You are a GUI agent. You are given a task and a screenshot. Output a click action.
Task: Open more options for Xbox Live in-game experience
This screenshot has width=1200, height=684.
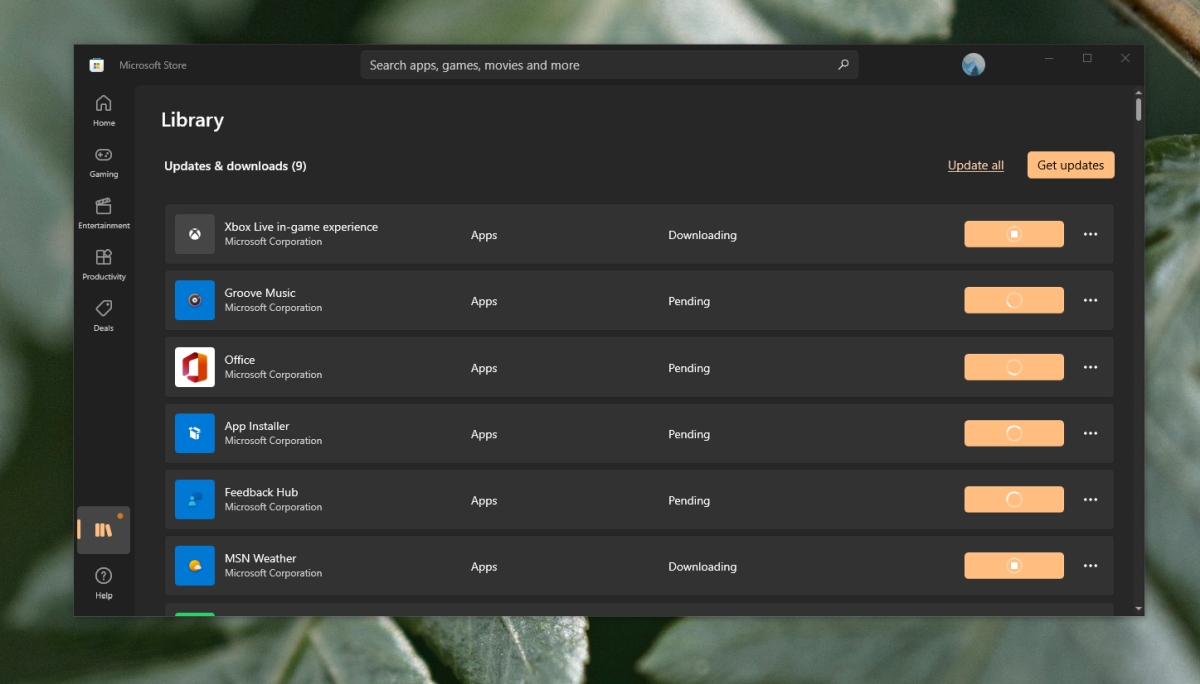1090,234
